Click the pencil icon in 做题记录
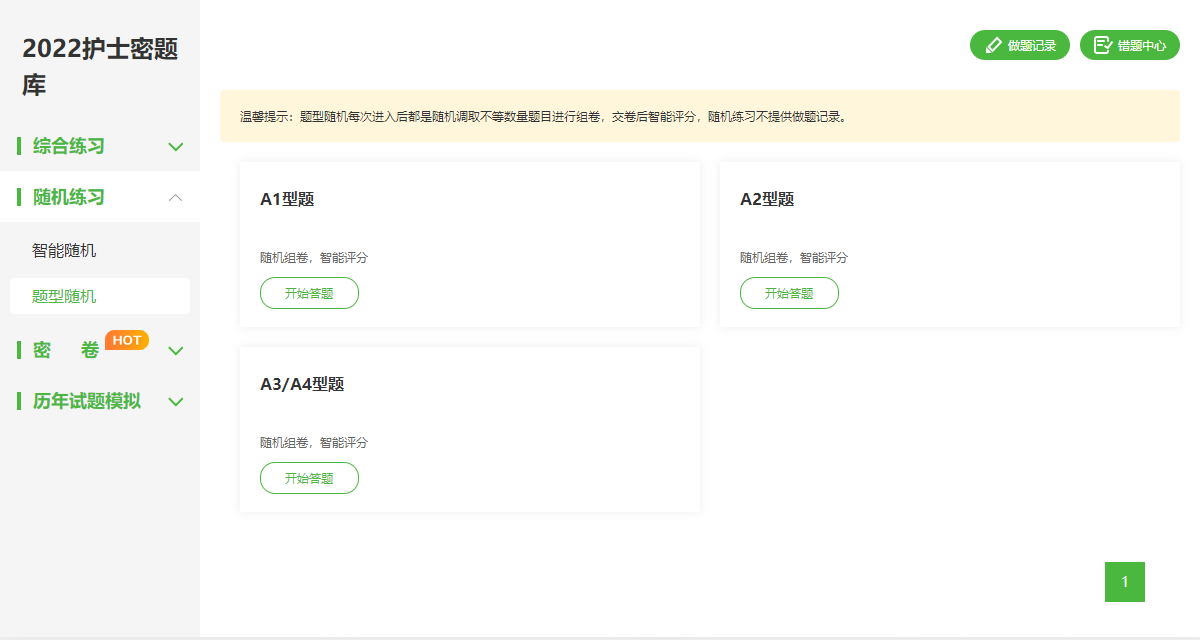1200x640 pixels. coord(993,45)
